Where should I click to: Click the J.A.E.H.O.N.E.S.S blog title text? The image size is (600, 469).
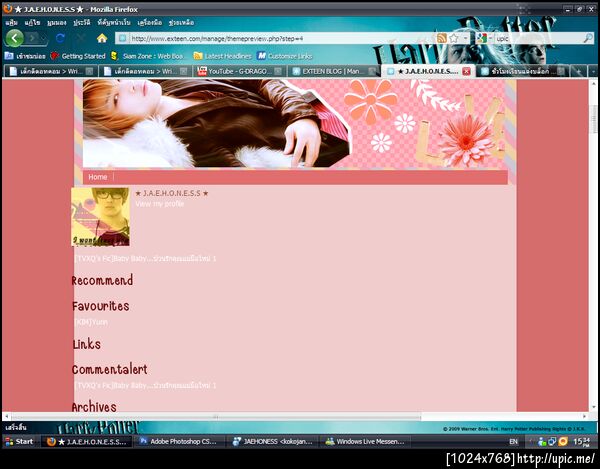172,193
